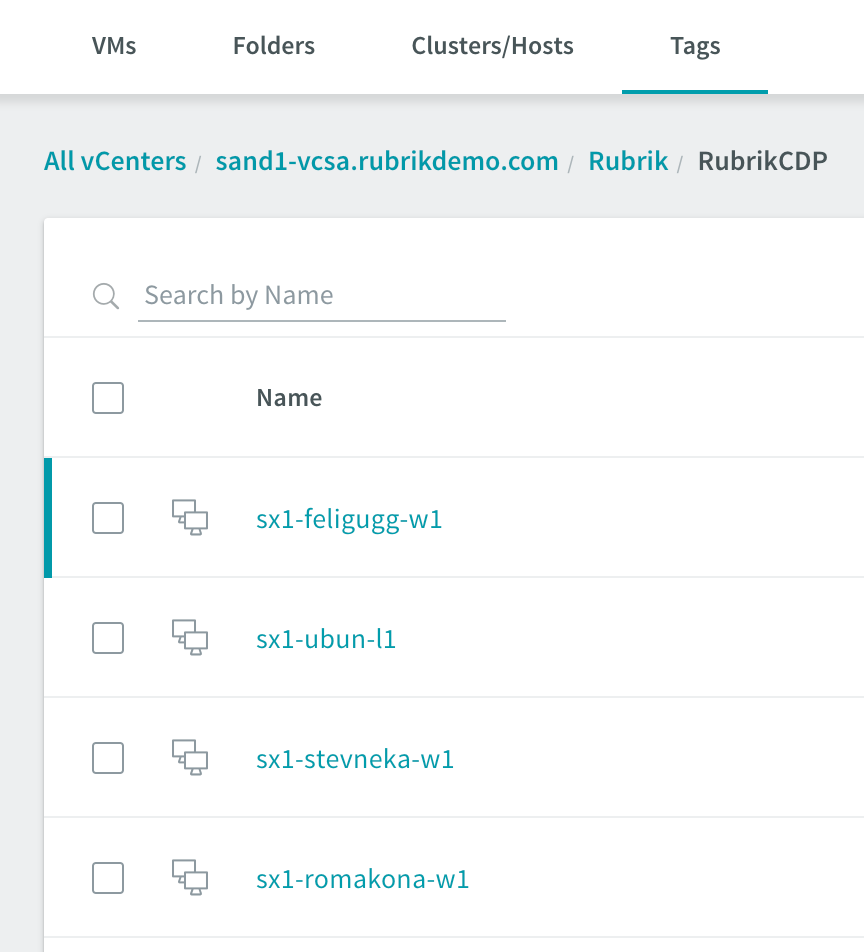This screenshot has width=864, height=952.
Task: Go to the Clusters/Hosts tab
Action: pyautogui.click(x=492, y=46)
